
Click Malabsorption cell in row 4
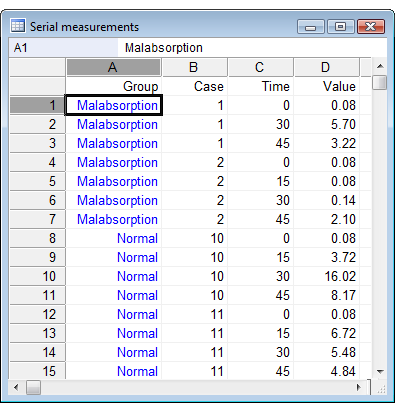click(114, 162)
